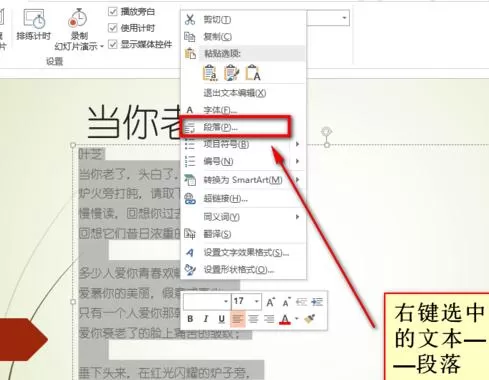Expand the Synonyms (同义词) submenu arrow
Viewport: 489px width, 380px height.
click(297, 217)
